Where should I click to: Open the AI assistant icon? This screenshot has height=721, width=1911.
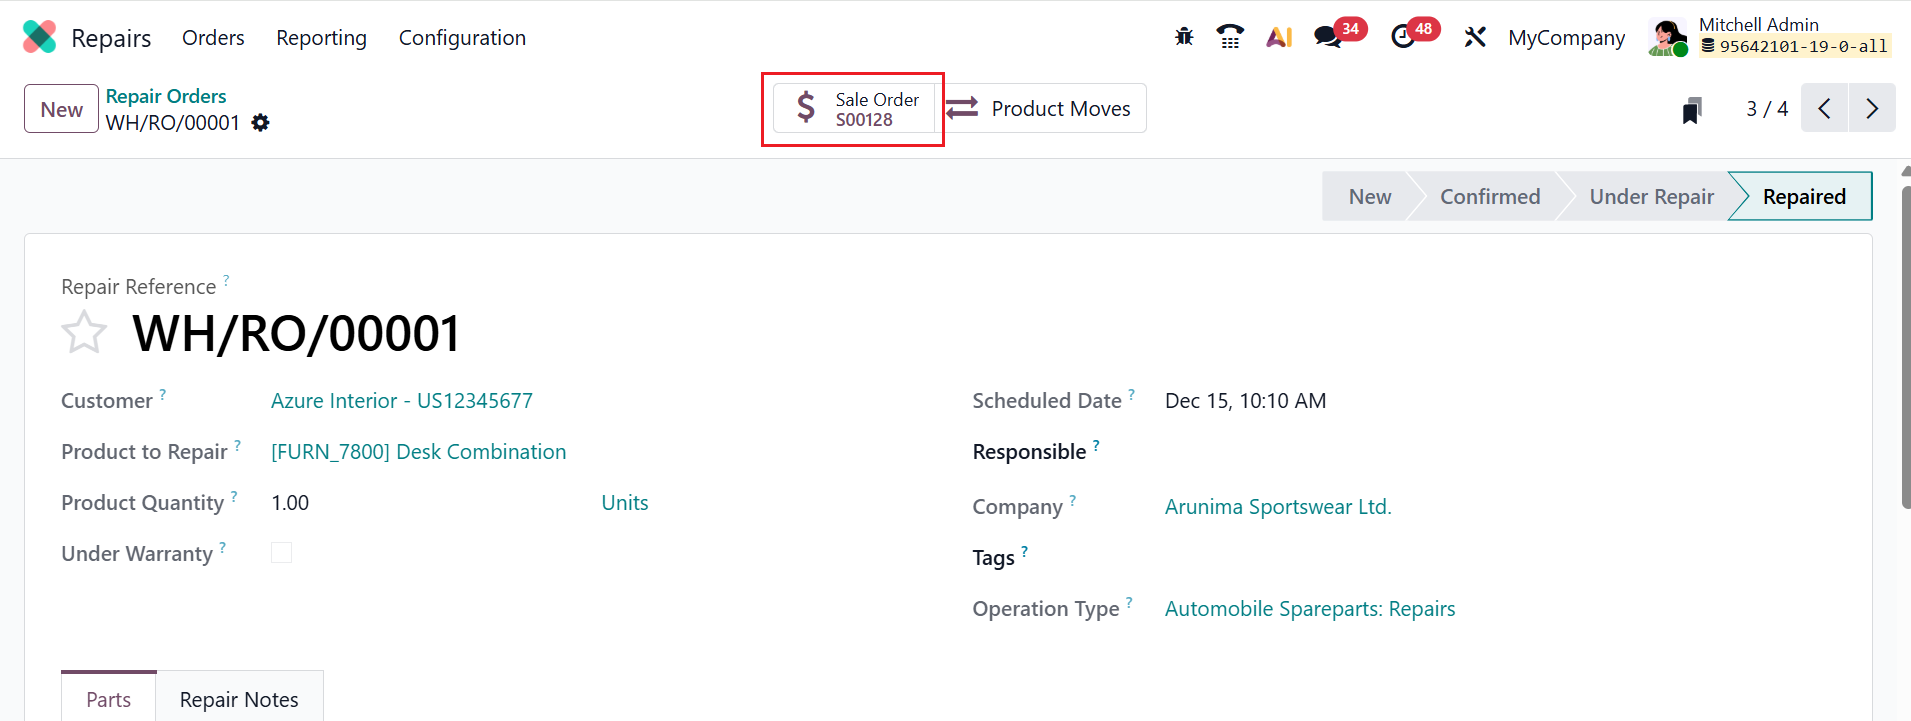1279,37
